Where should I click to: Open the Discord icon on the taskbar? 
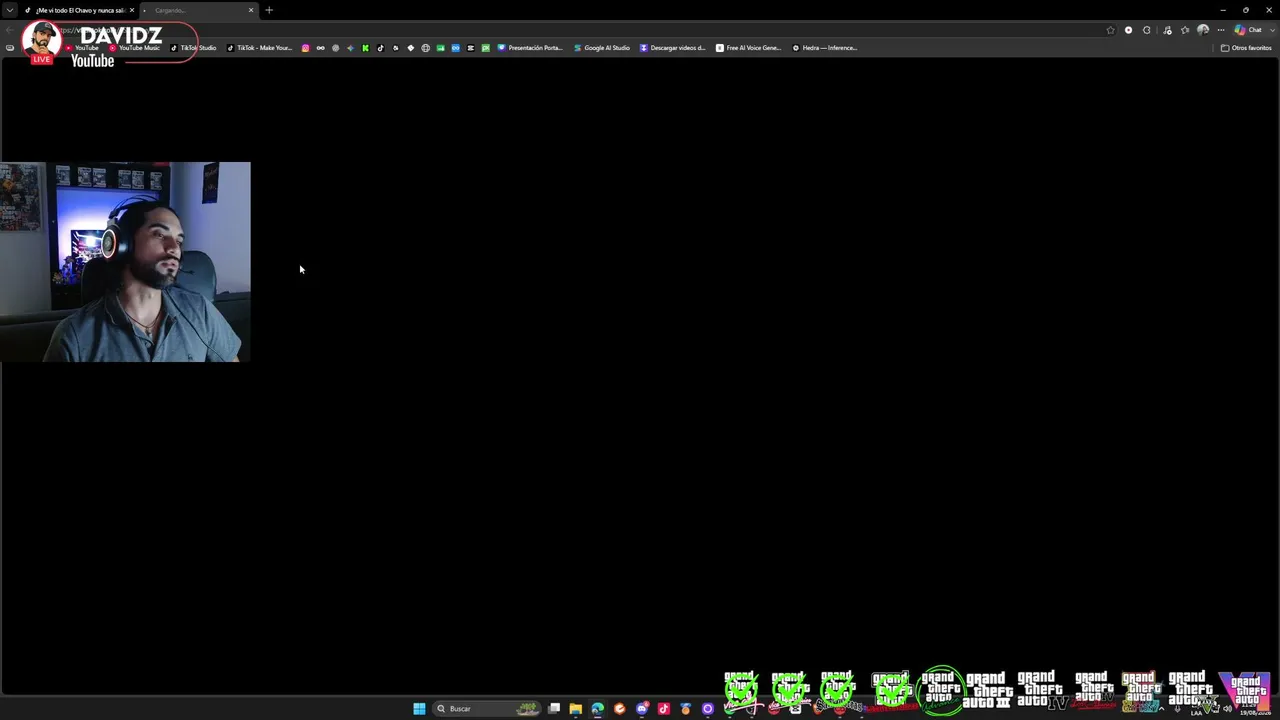pyautogui.click(x=642, y=709)
